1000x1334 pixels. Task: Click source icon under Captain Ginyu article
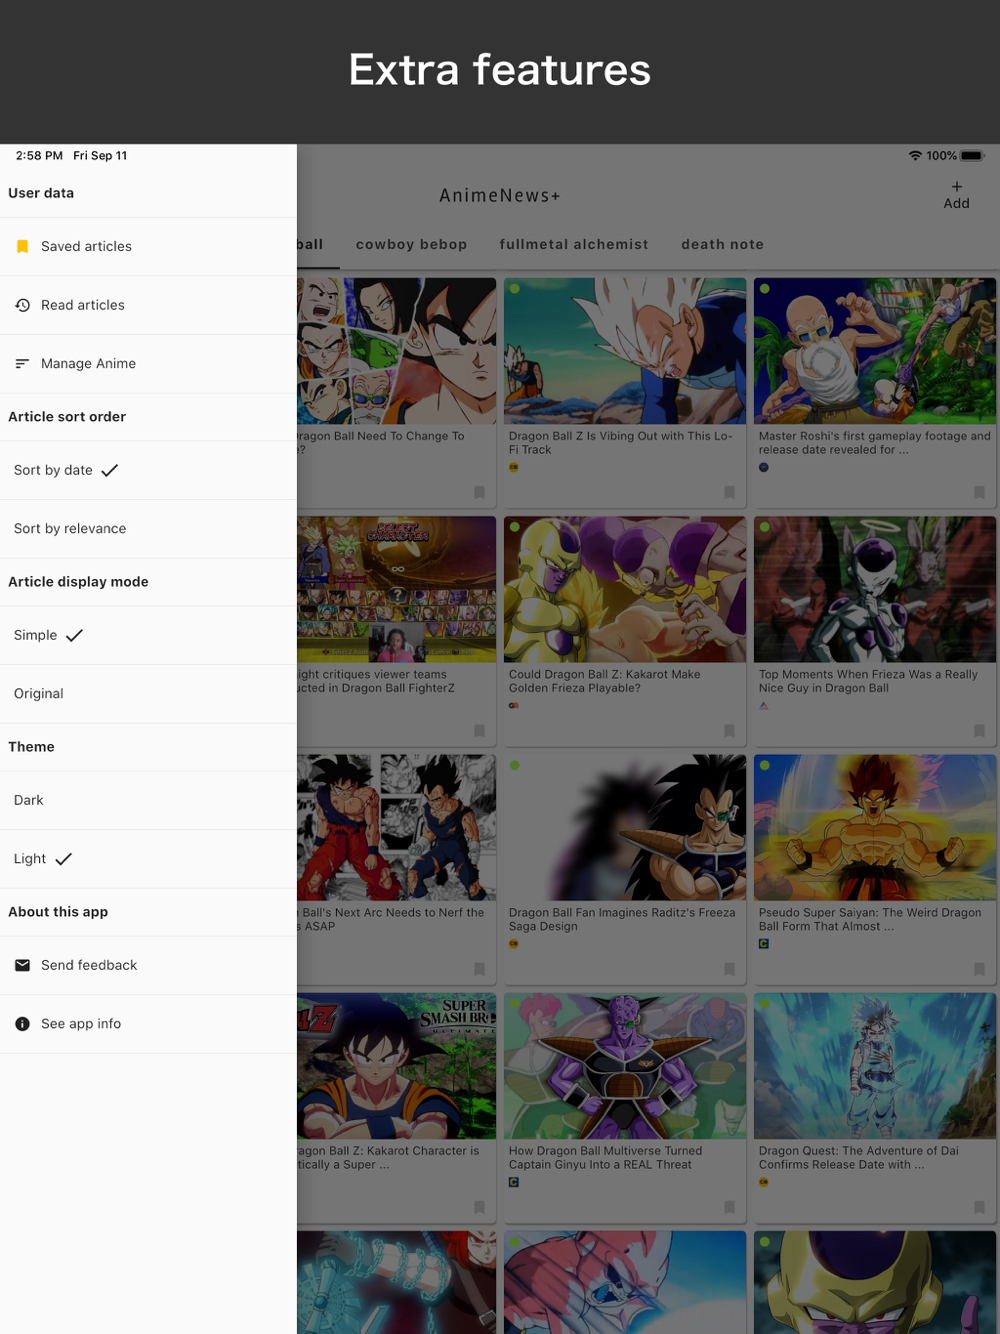click(x=514, y=1182)
